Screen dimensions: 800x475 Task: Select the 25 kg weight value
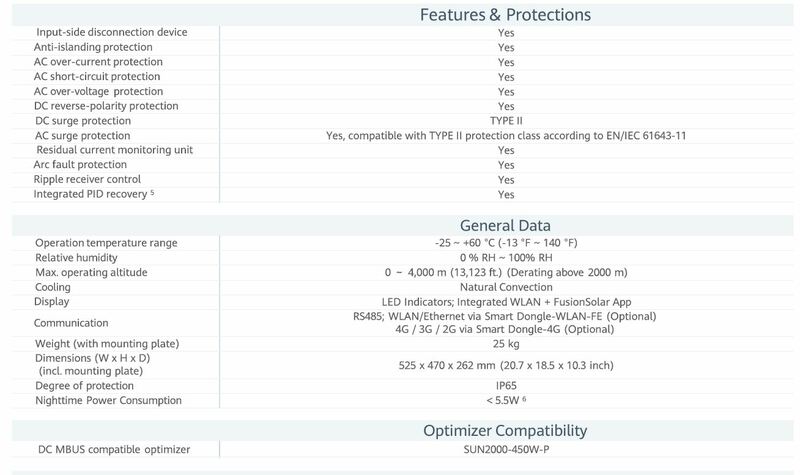505,344
